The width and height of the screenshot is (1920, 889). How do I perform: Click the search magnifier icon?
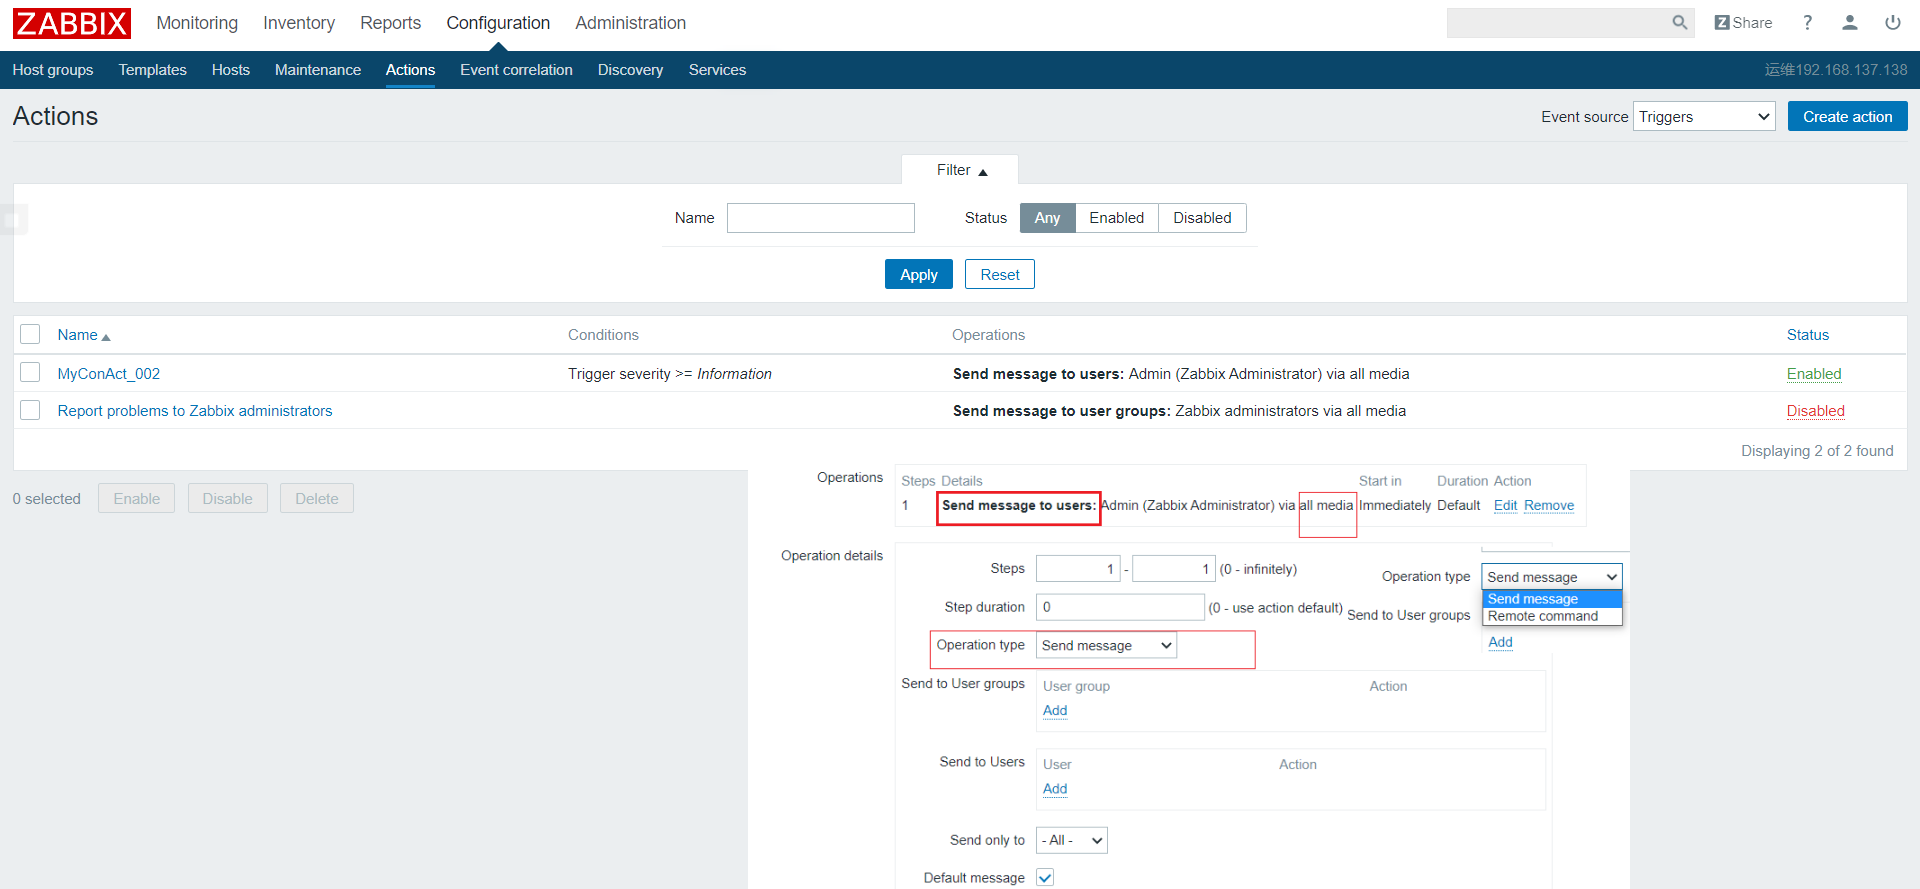pyautogui.click(x=1679, y=23)
